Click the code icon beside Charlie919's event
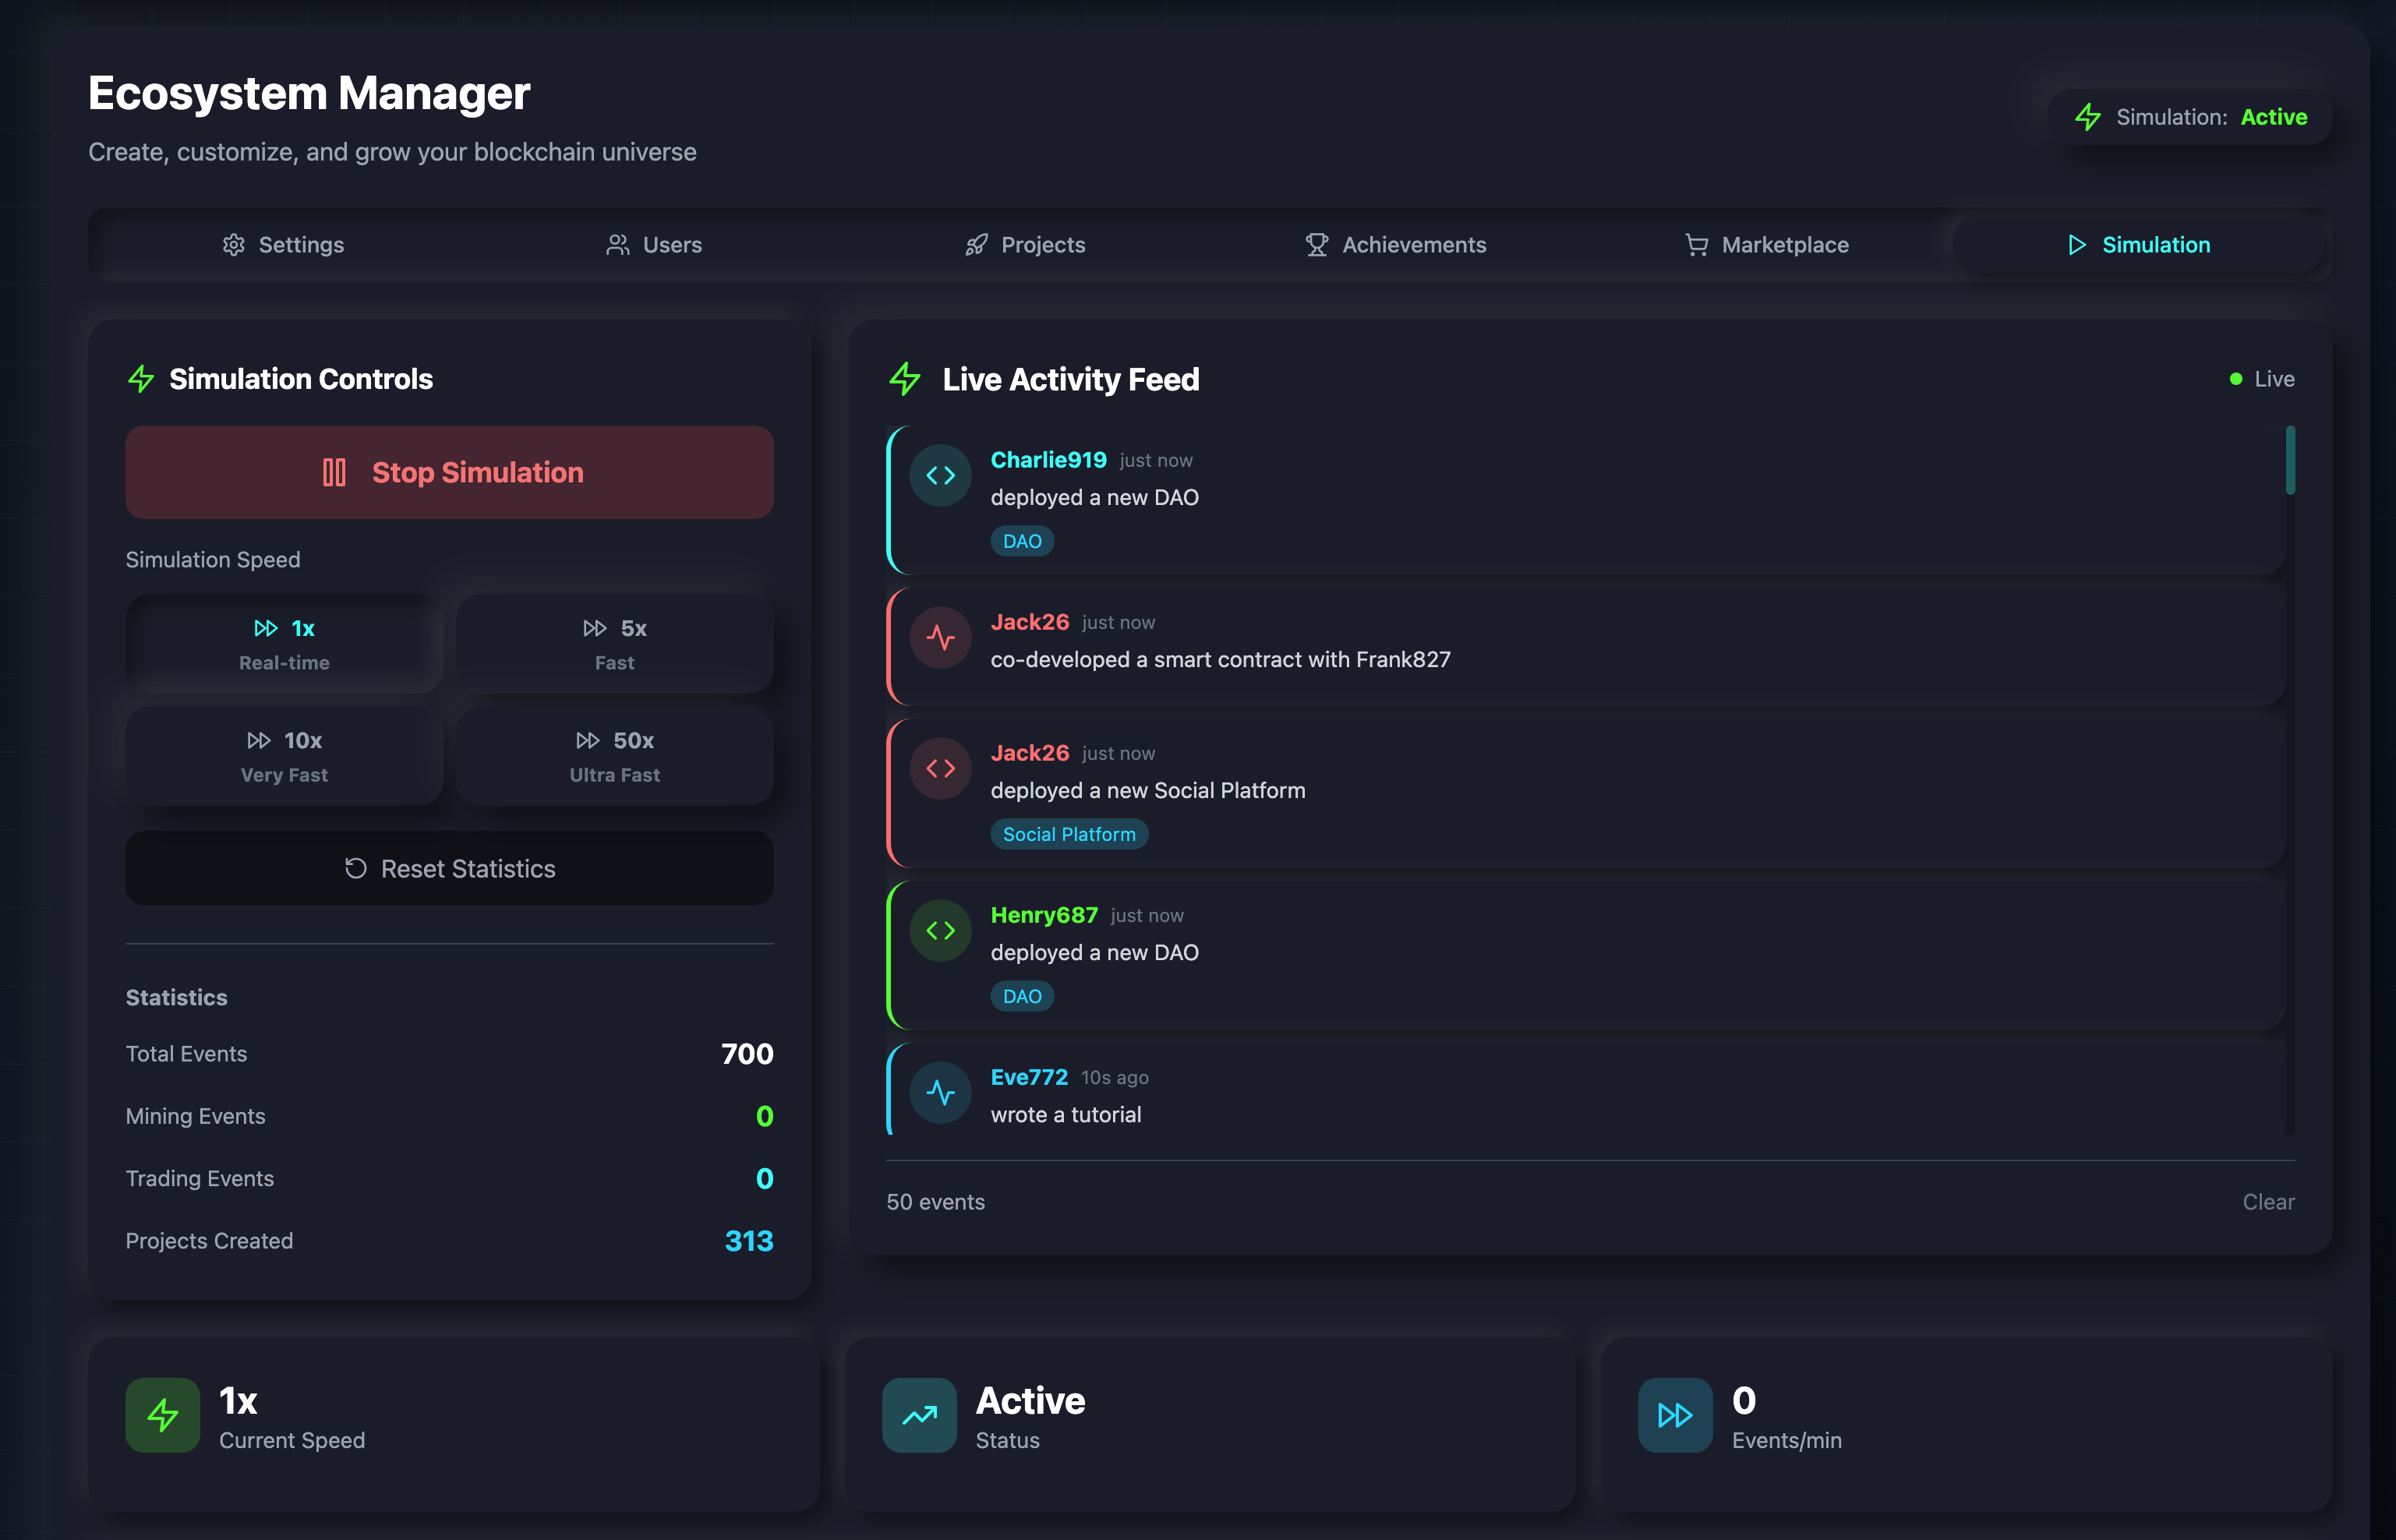This screenshot has height=1540, width=2396. click(940, 476)
